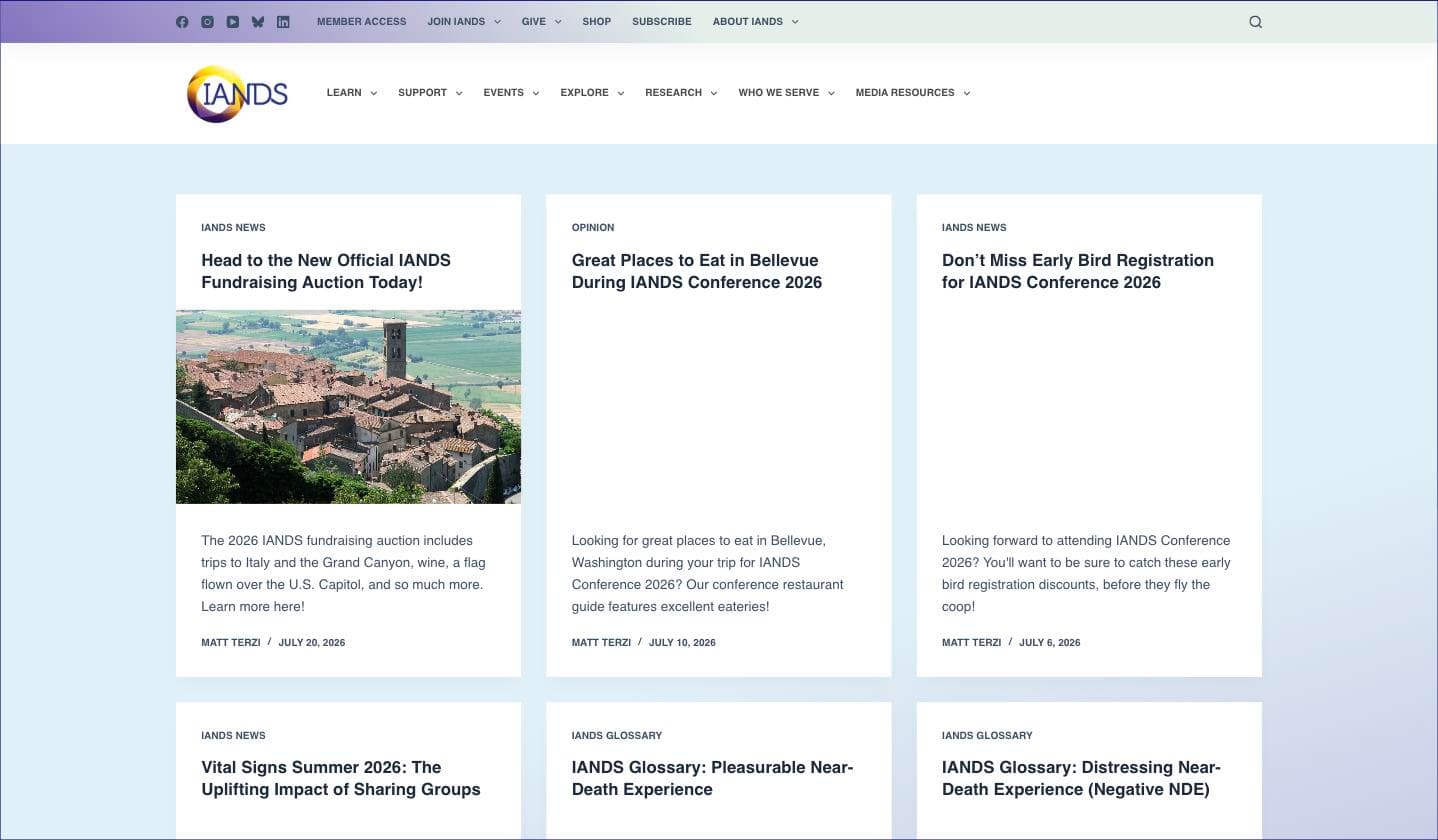Open author Matt Terzi on July 6 post
Viewport: 1438px width, 840px height.
point(971,642)
